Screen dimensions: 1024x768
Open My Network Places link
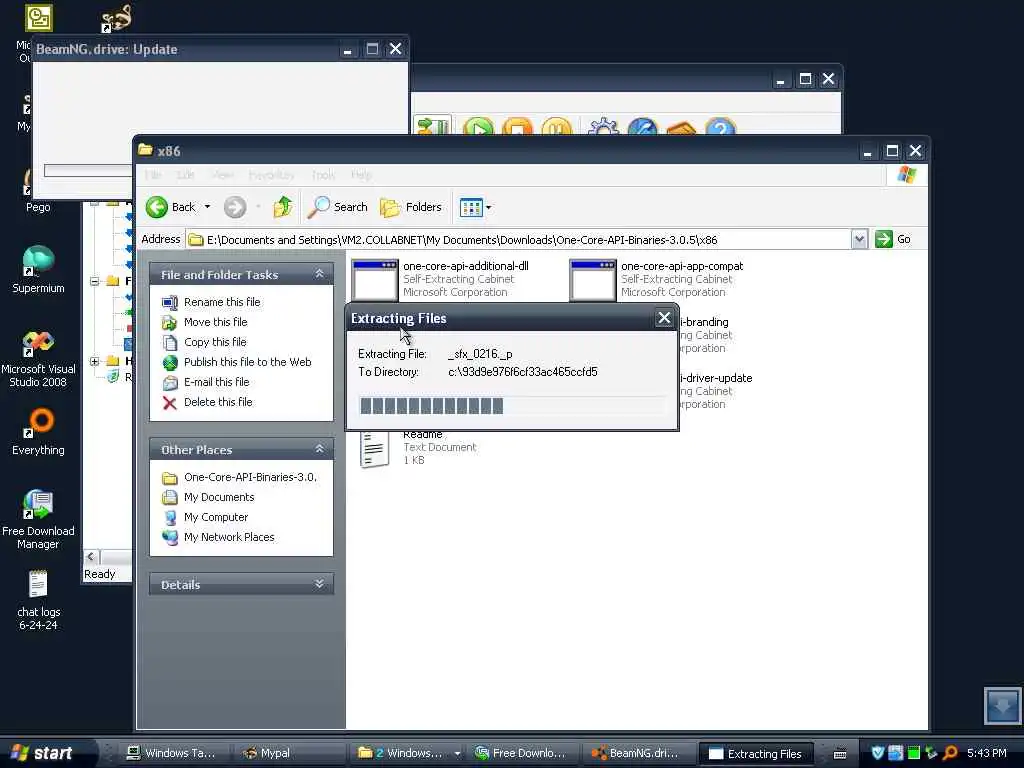click(x=229, y=537)
